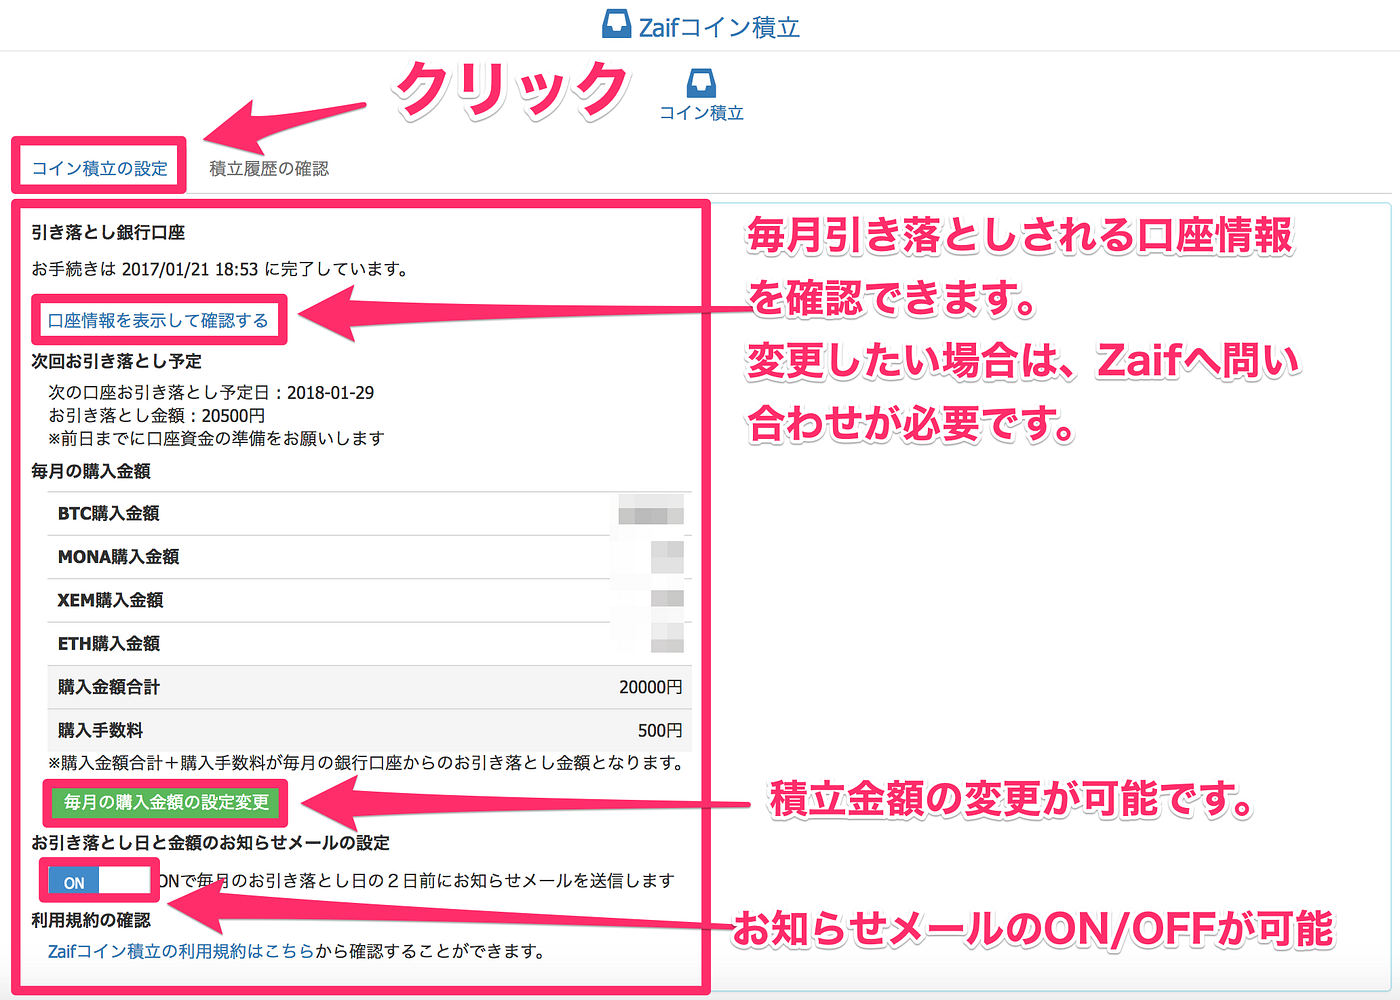Select the MONA購入金額 row label
Viewport: 1400px width, 1000px height.
tap(118, 557)
